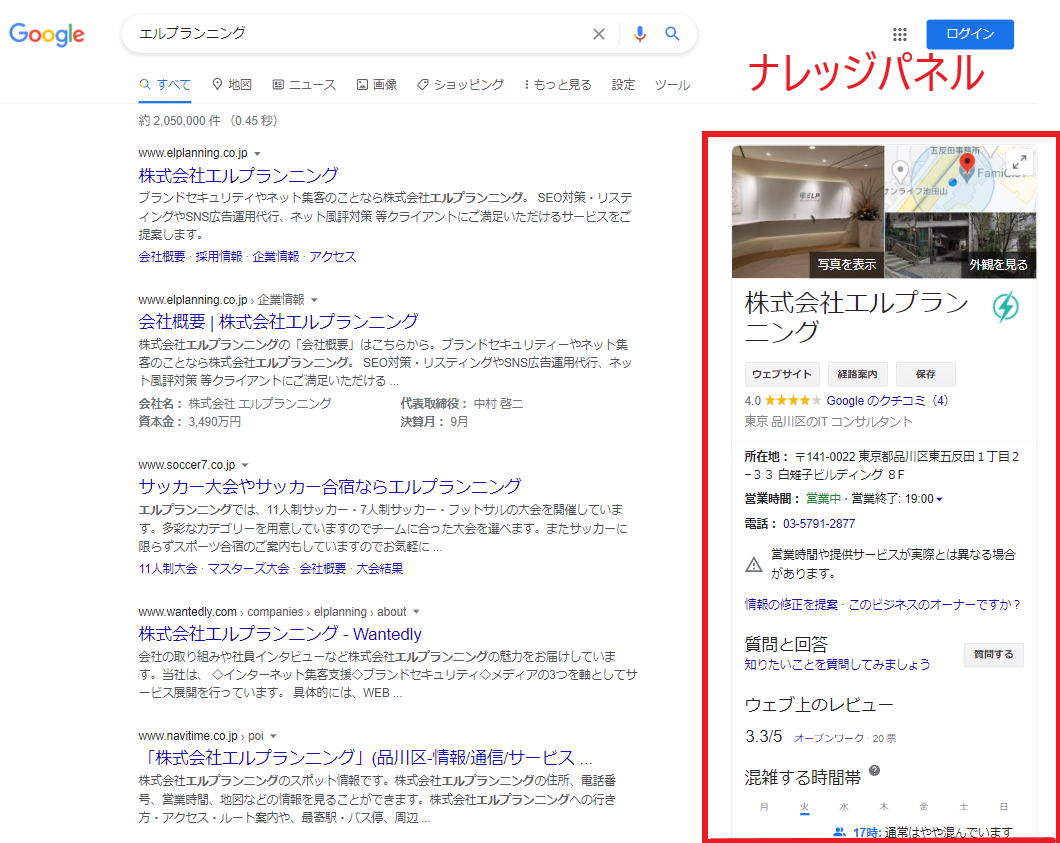Expand dropdown arrow next to navitime.co.jp poi
The width and height of the screenshot is (1060, 843).
(x=273, y=736)
